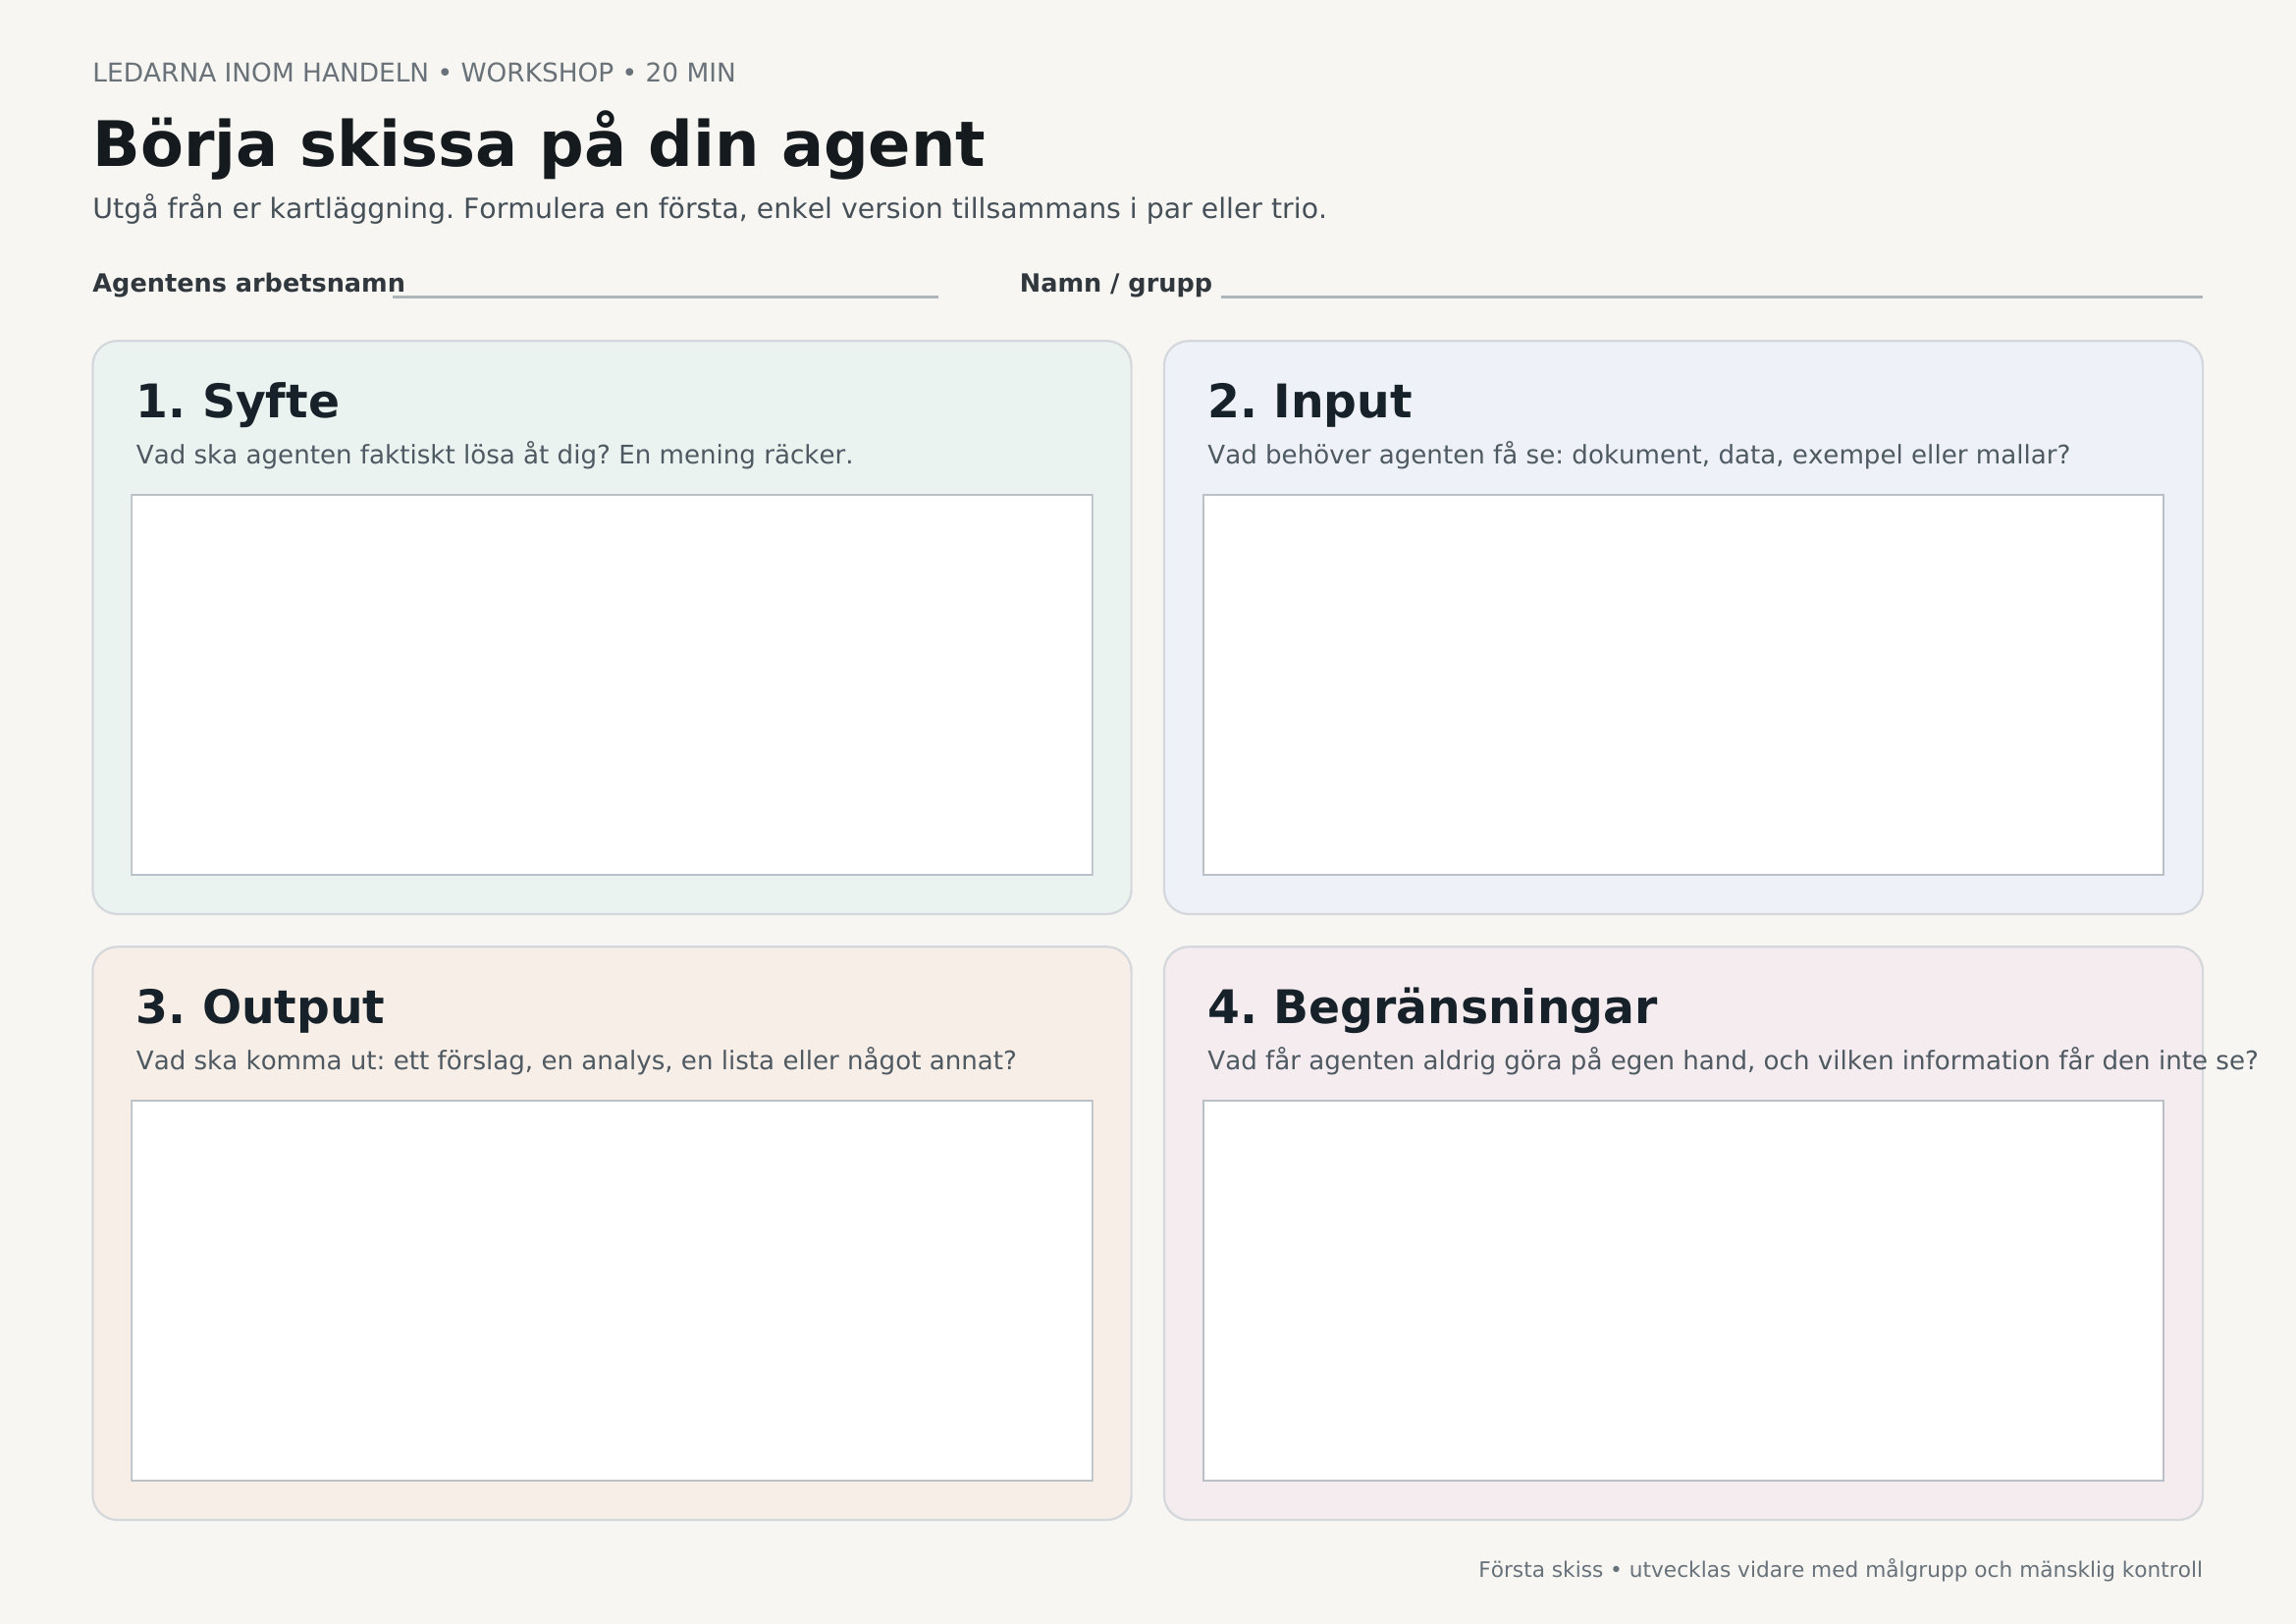Click the white answer box under 1. Syfte

click(612, 685)
